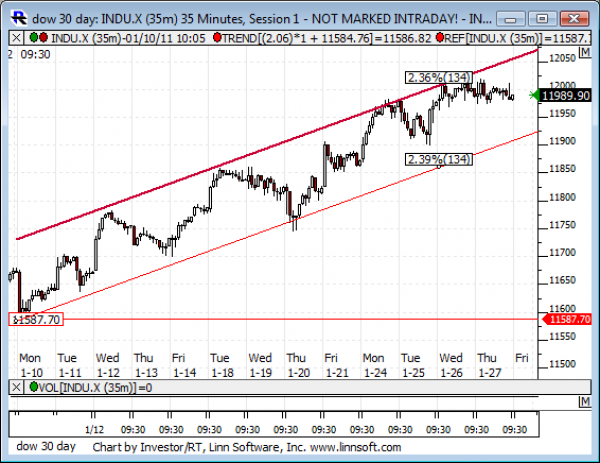Click the 11800 price scale value
The height and width of the screenshot is (463, 600).
(x=562, y=197)
